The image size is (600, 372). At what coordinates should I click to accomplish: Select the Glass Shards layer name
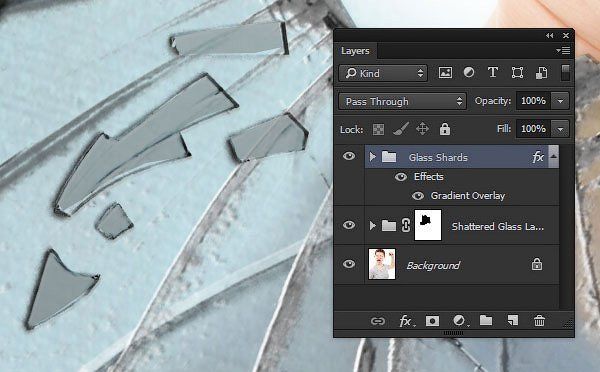tap(438, 157)
